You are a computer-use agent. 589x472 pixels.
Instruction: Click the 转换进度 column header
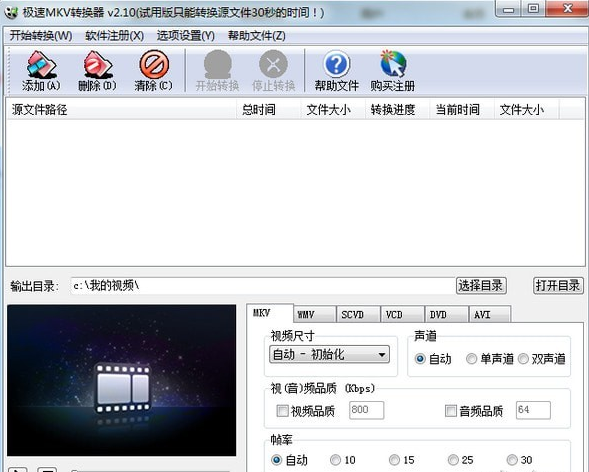(397, 110)
